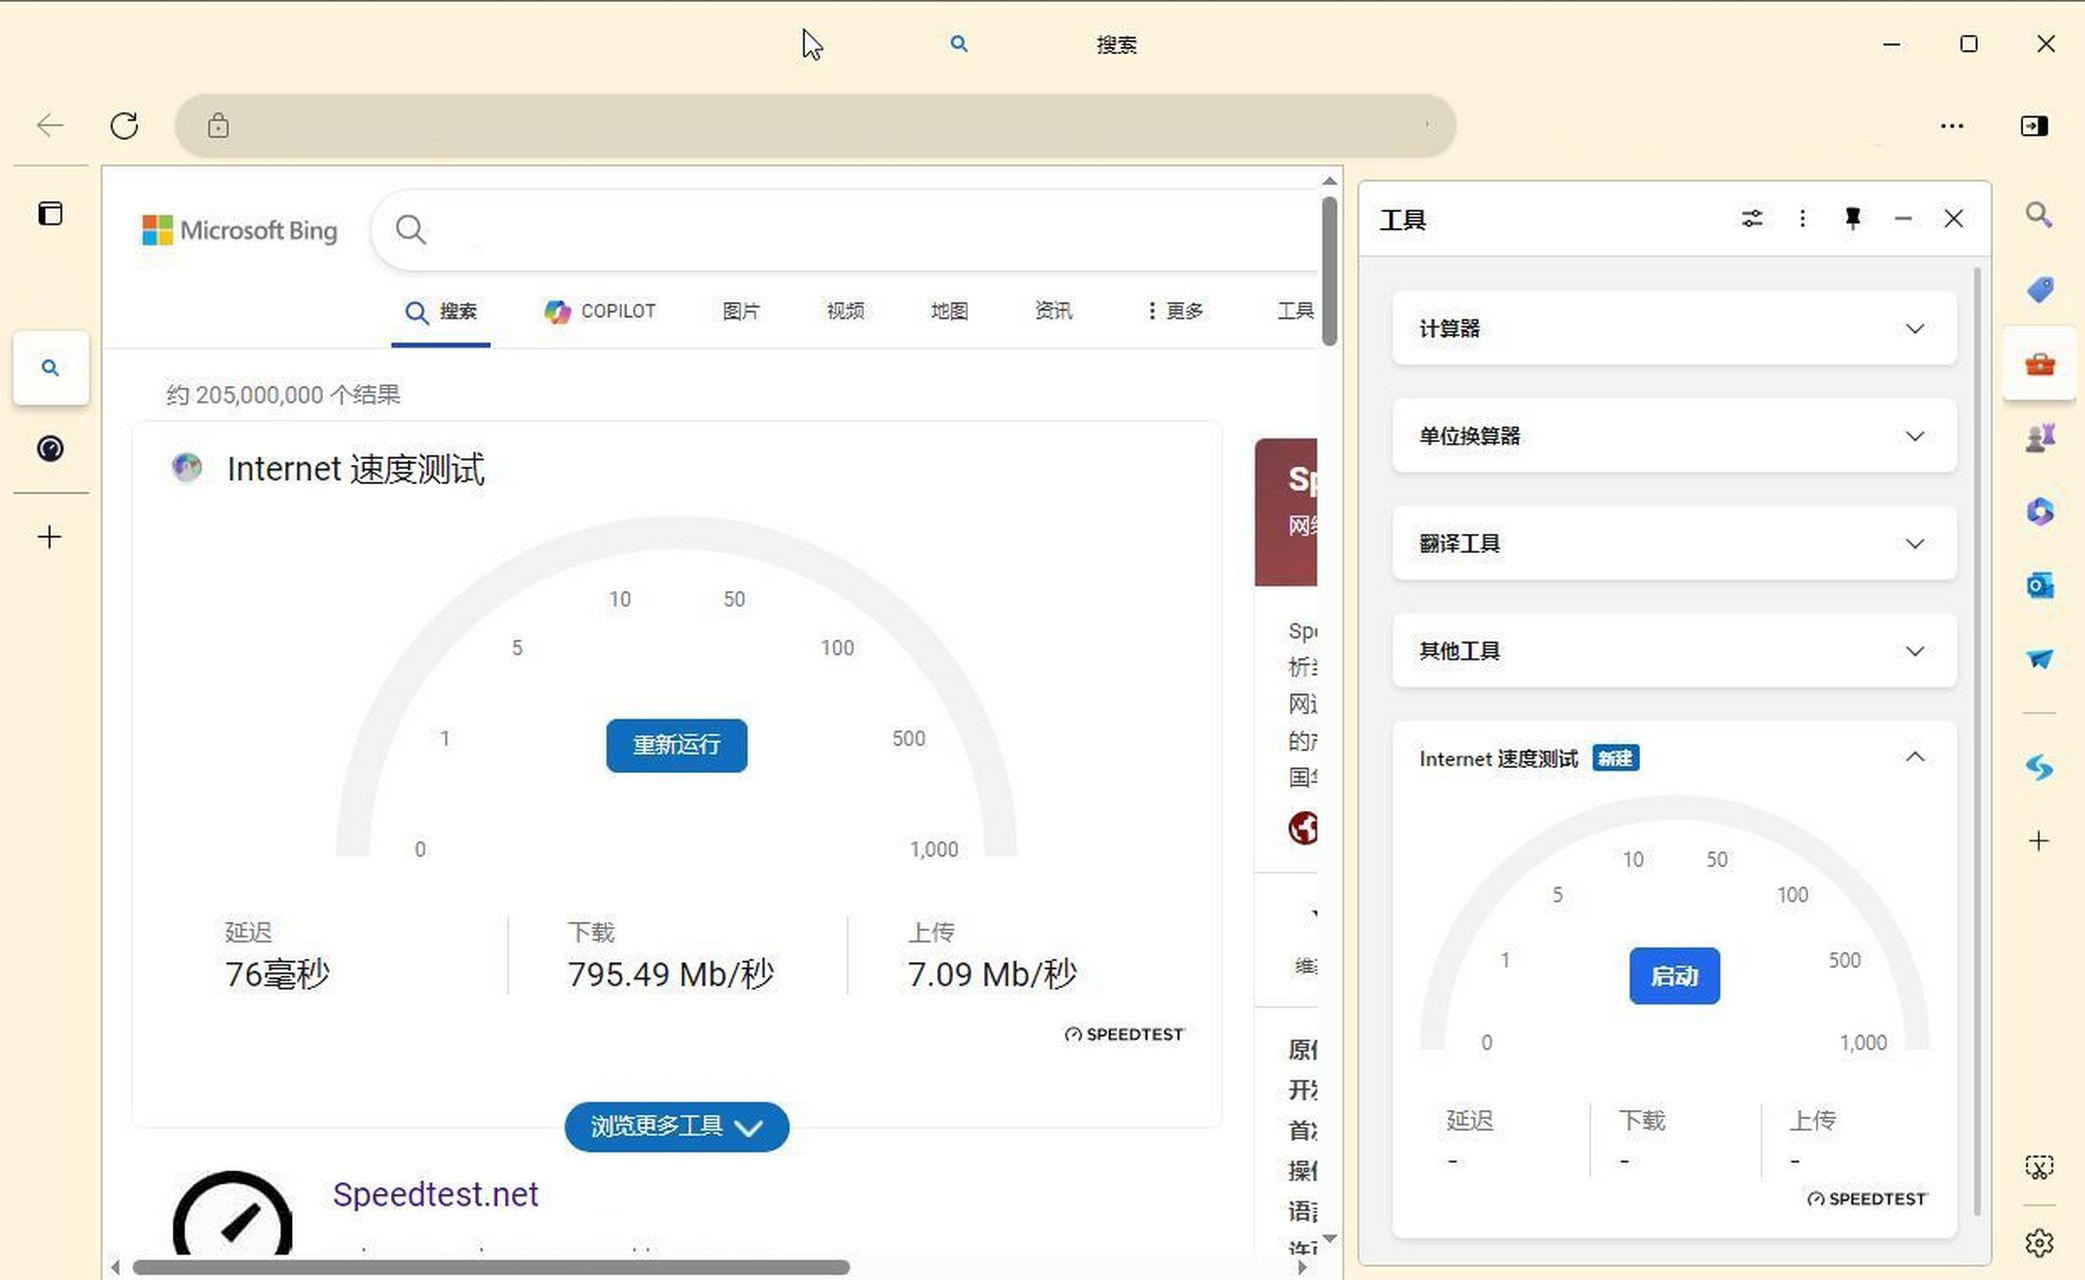Viewport: 2085px width, 1280px height.
Task: Click the Tools panel vertical scrollbar
Action: (1977, 741)
